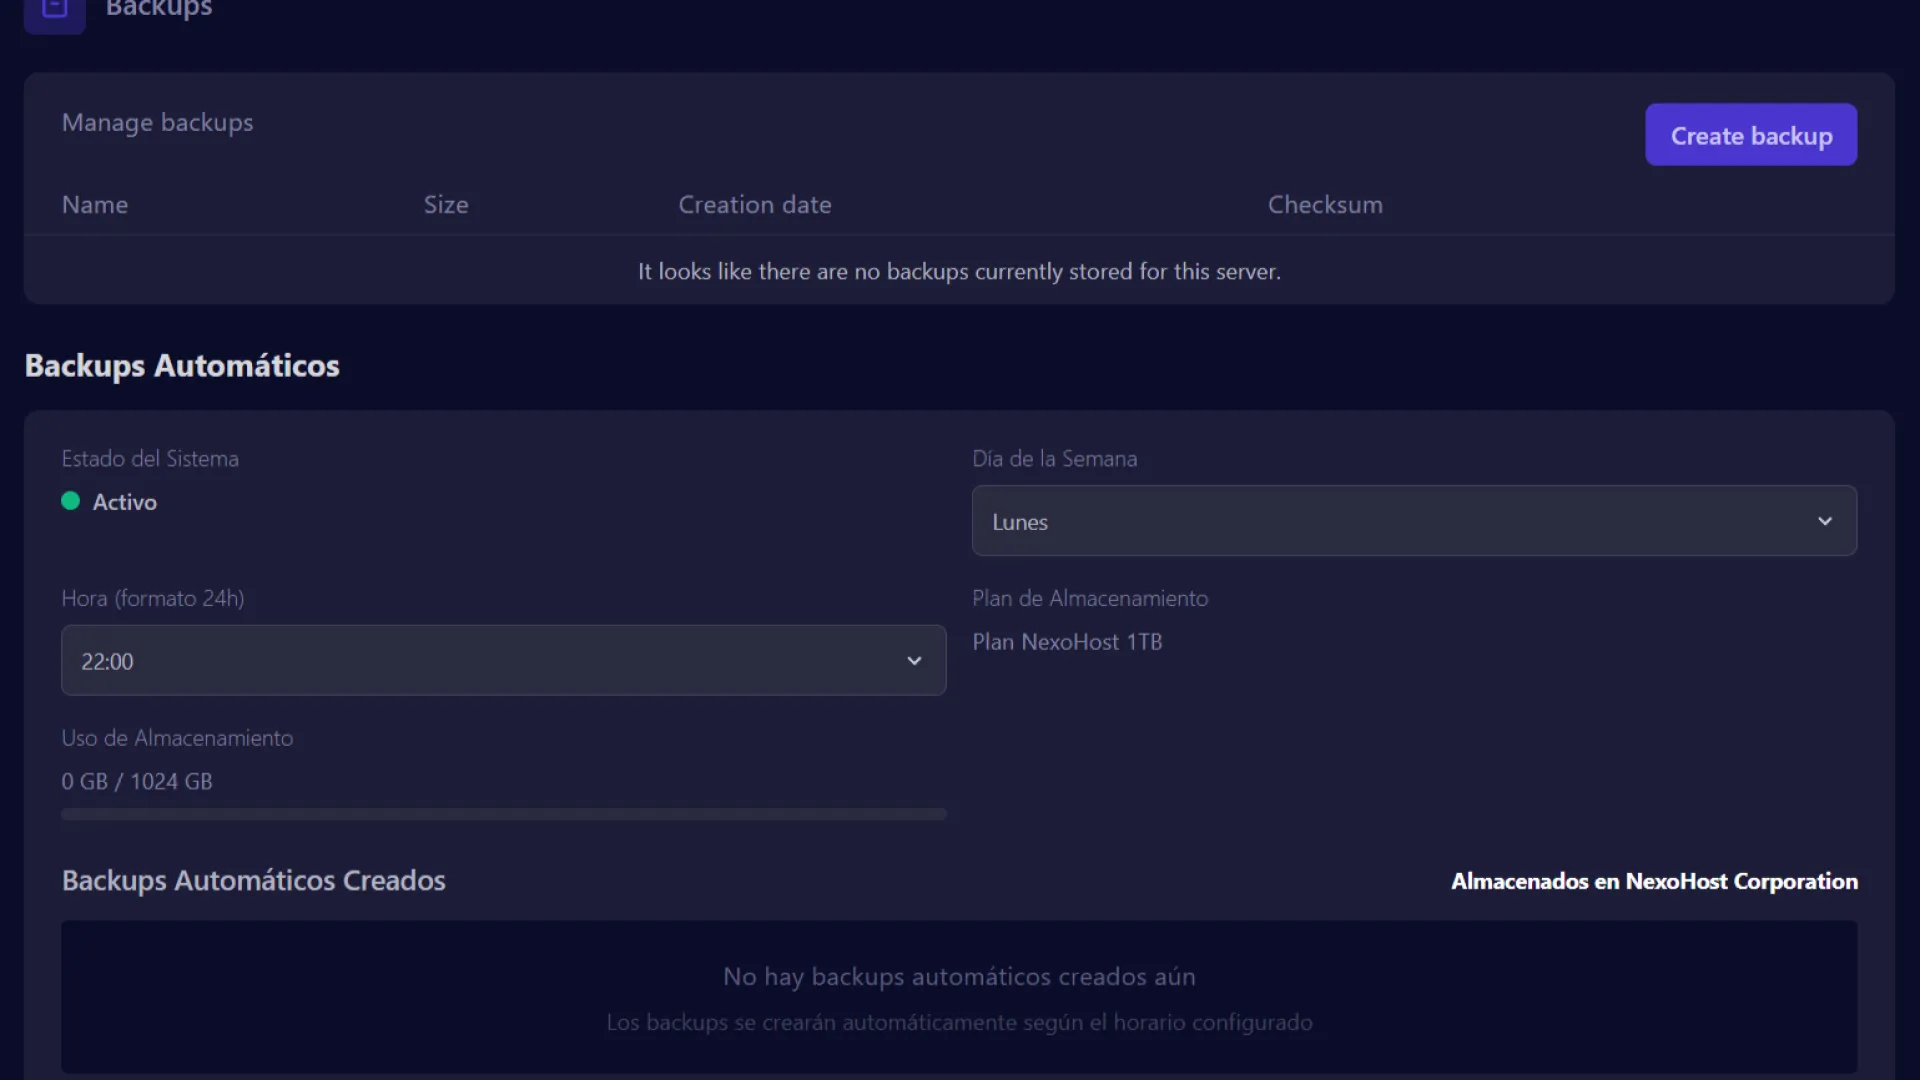Click the storage usage progress bar

503,814
